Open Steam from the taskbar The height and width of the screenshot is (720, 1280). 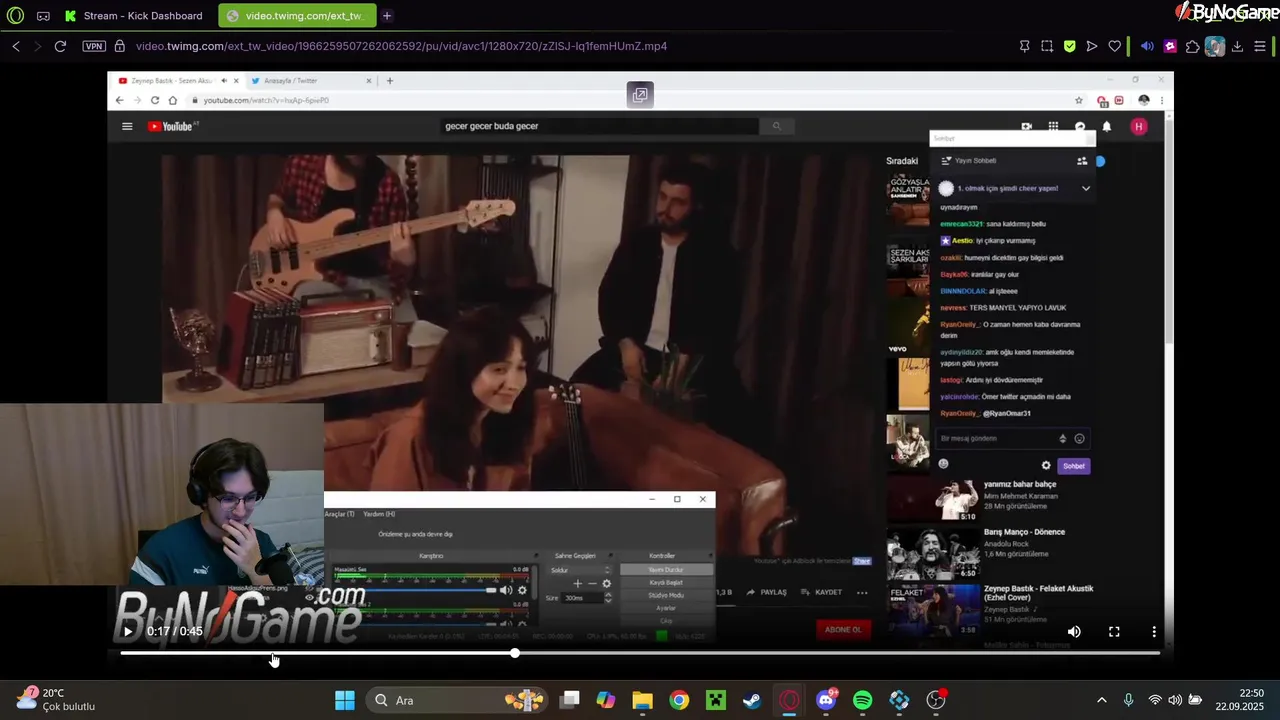tap(752, 700)
